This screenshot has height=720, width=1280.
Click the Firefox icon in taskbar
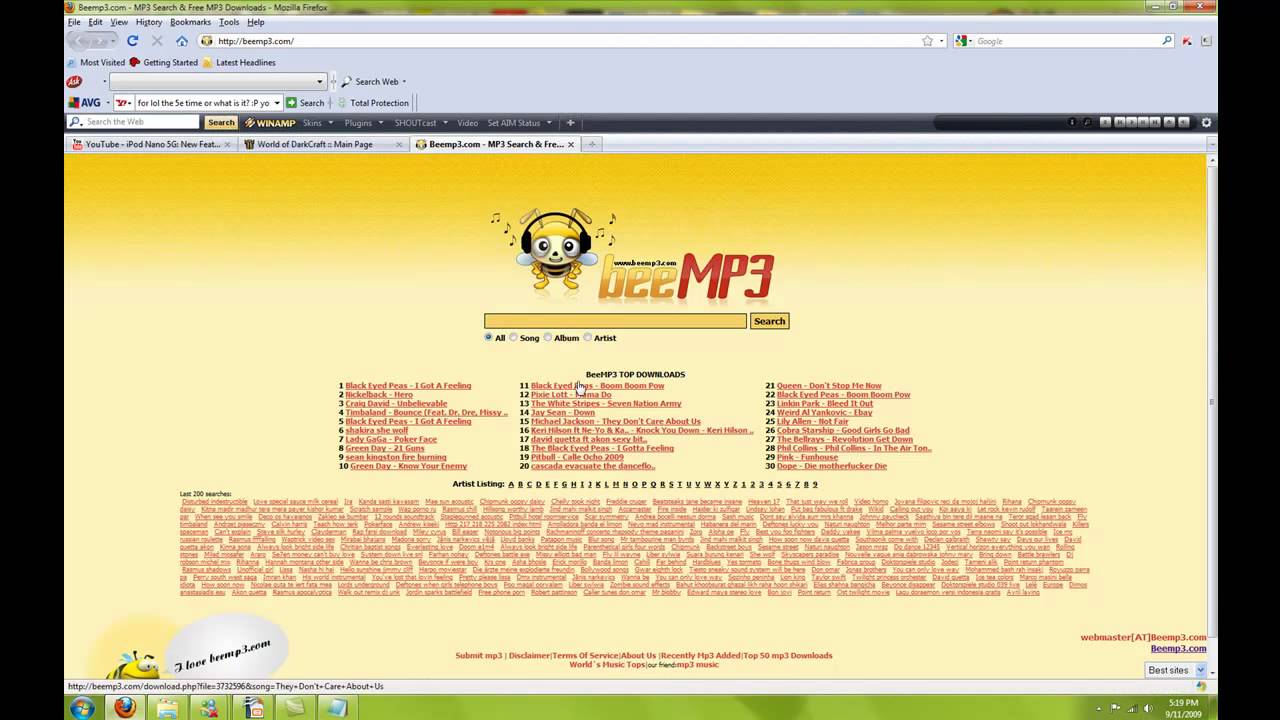125,707
